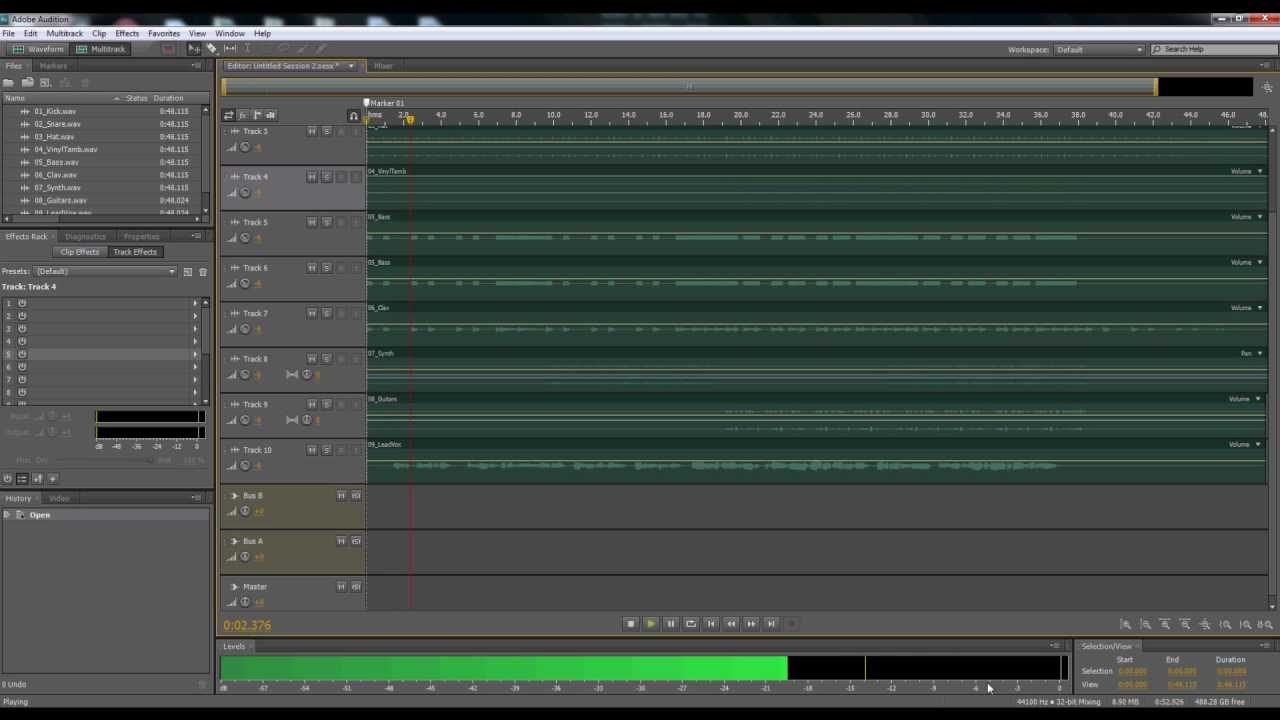Select the Time Selection tool
The image size is (1280, 720).
pyautogui.click(x=248, y=49)
